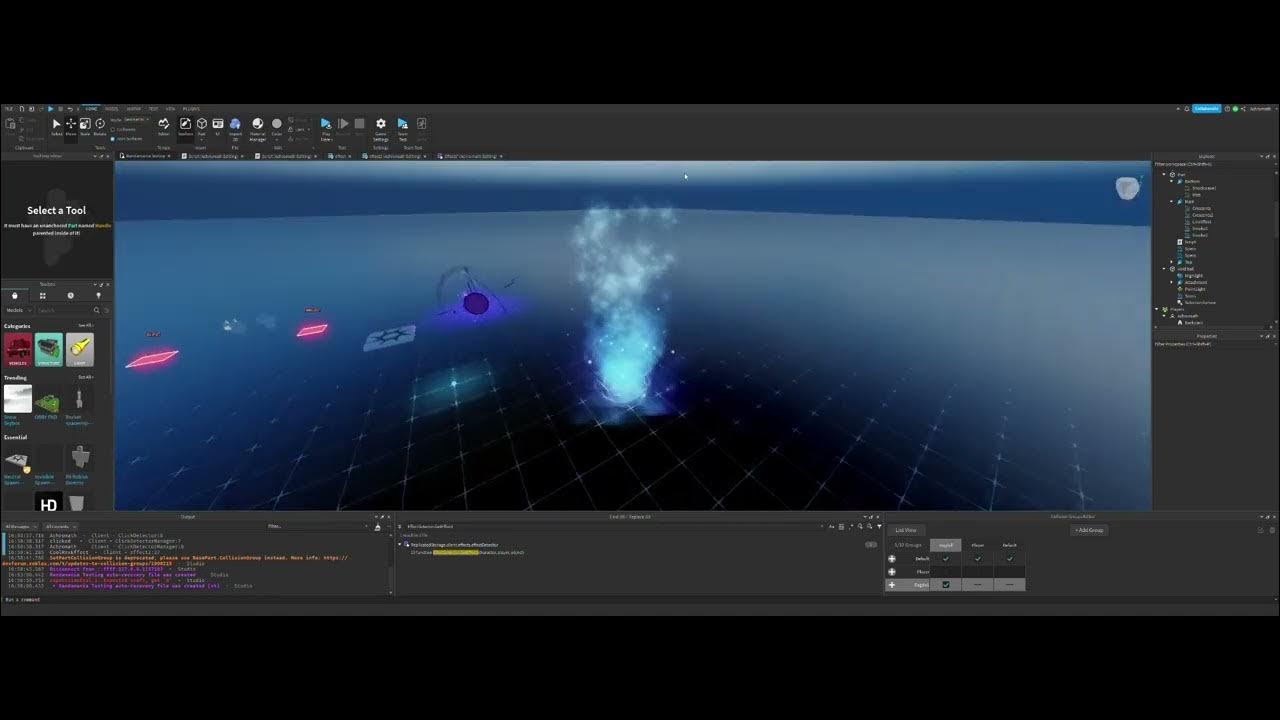Open the FILE menu

[9, 109]
